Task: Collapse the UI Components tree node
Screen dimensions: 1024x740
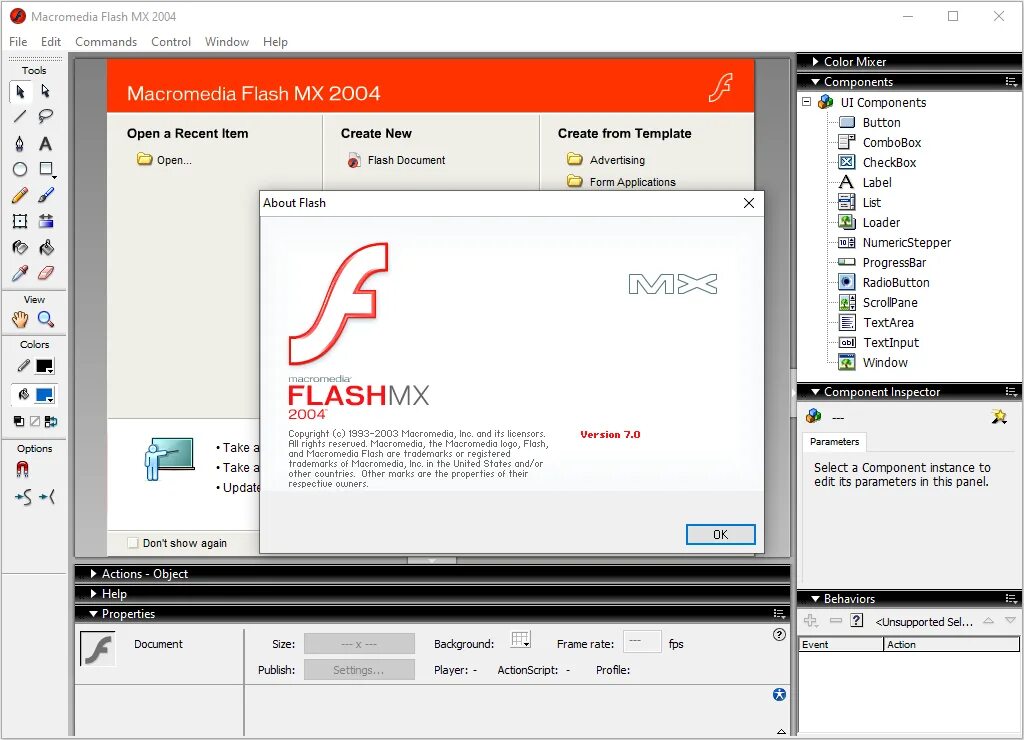Action: click(807, 102)
